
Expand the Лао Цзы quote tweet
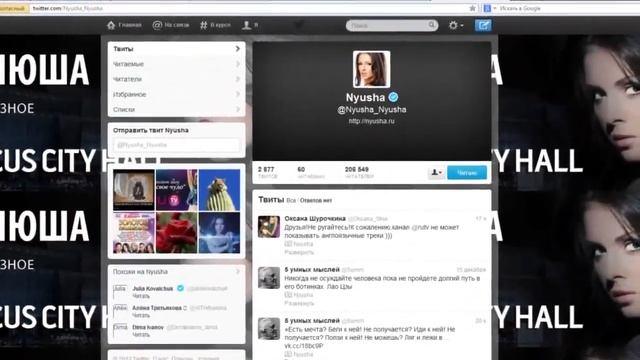299,303
